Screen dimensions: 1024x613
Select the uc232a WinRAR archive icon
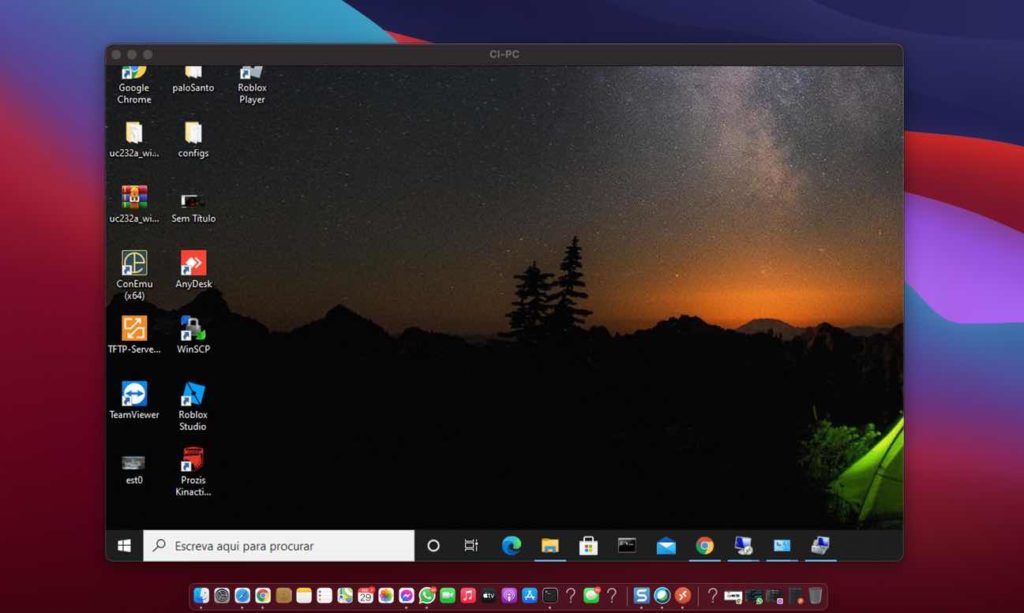(x=134, y=204)
